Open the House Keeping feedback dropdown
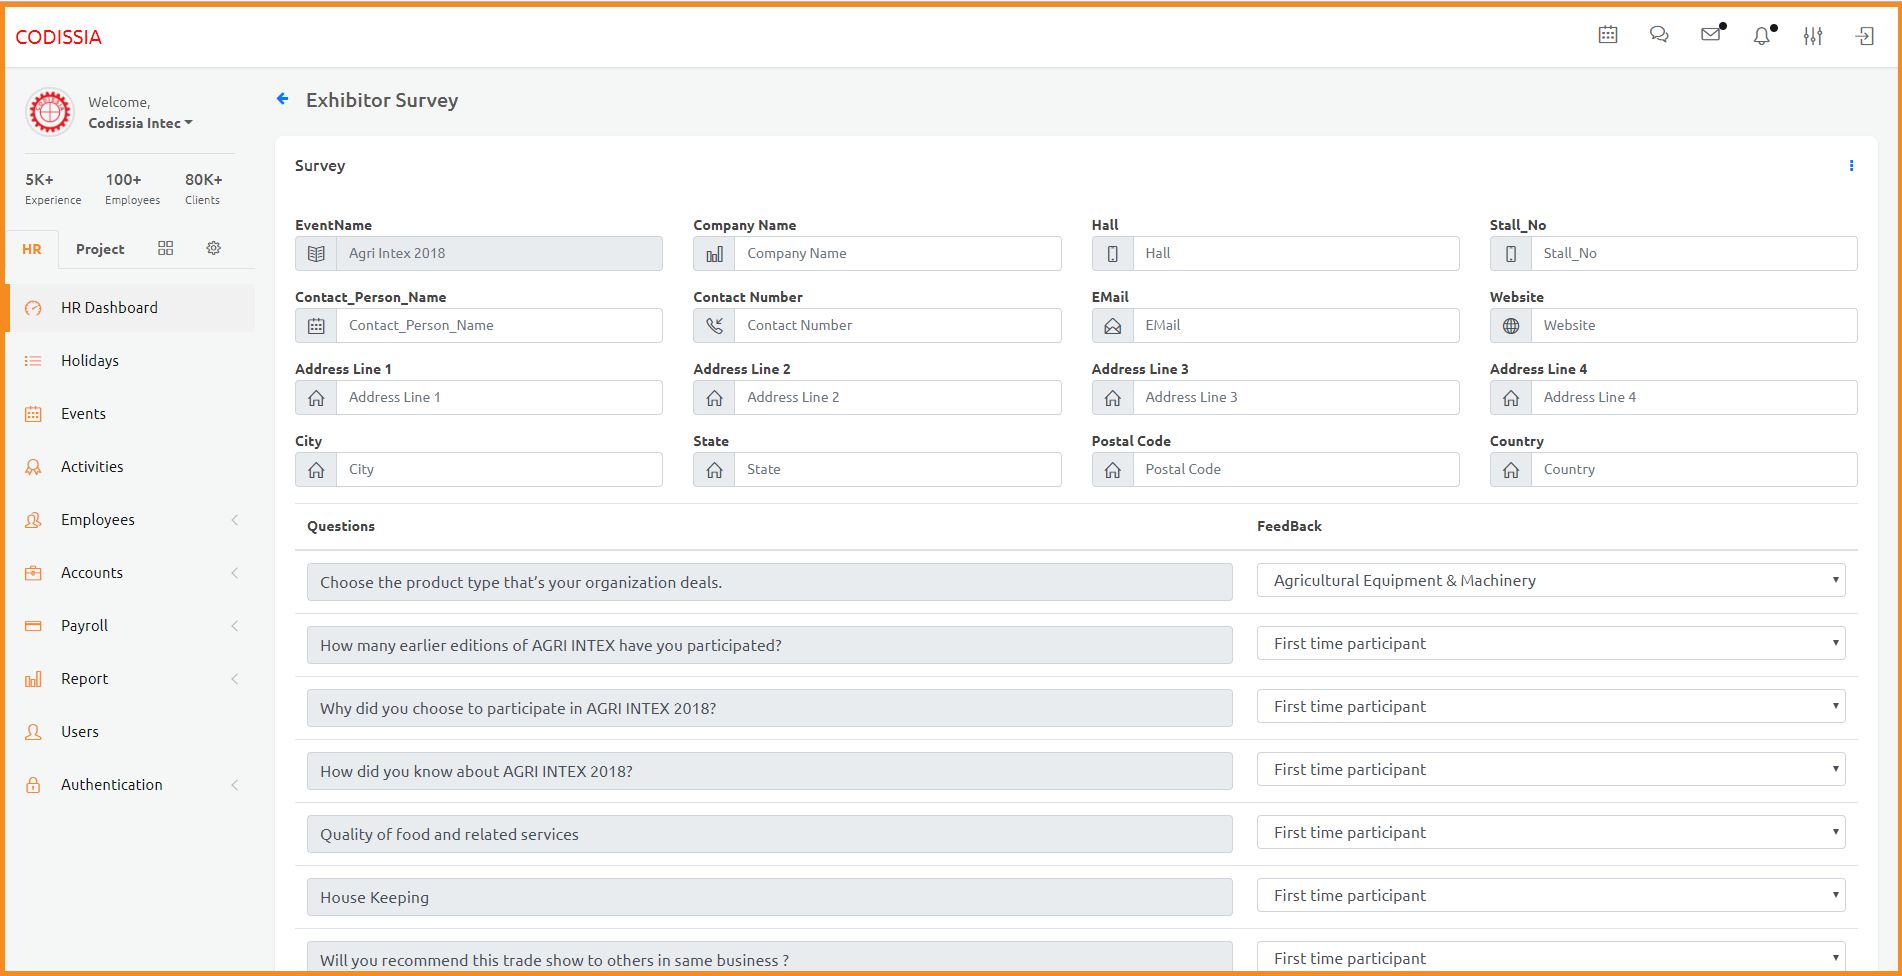The width and height of the screenshot is (1902, 976). pyautogui.click(x=1550, y=896)
